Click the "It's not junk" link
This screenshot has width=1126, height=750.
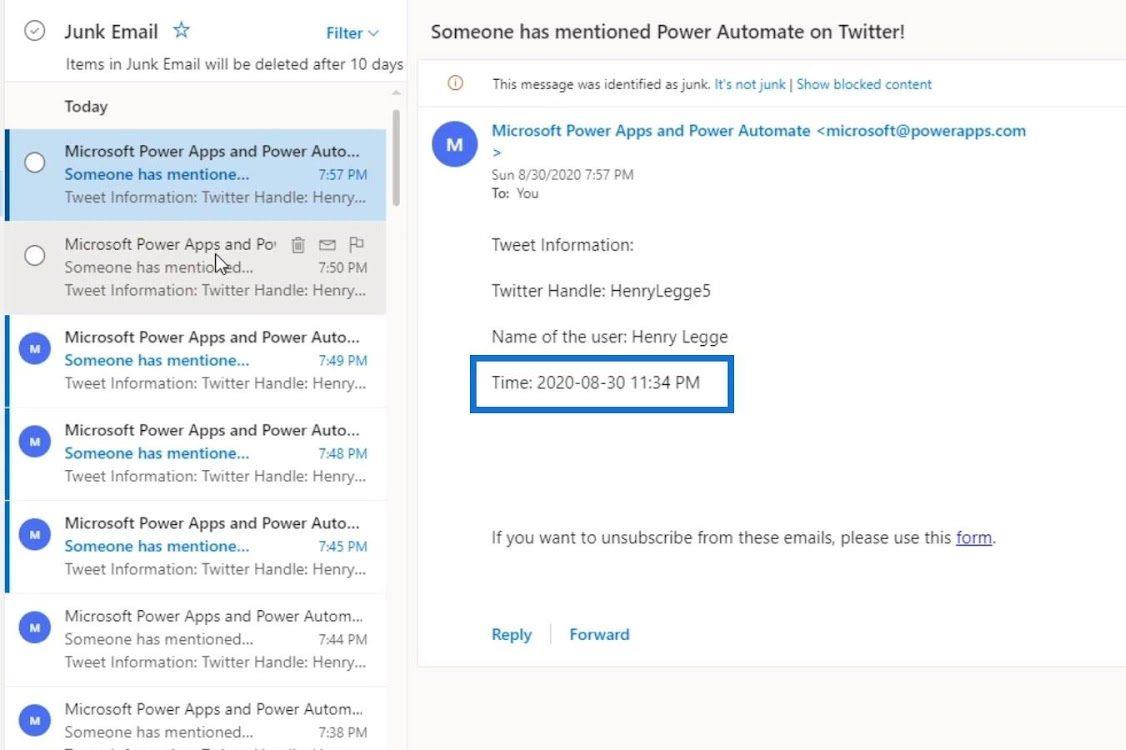(750, 84)
